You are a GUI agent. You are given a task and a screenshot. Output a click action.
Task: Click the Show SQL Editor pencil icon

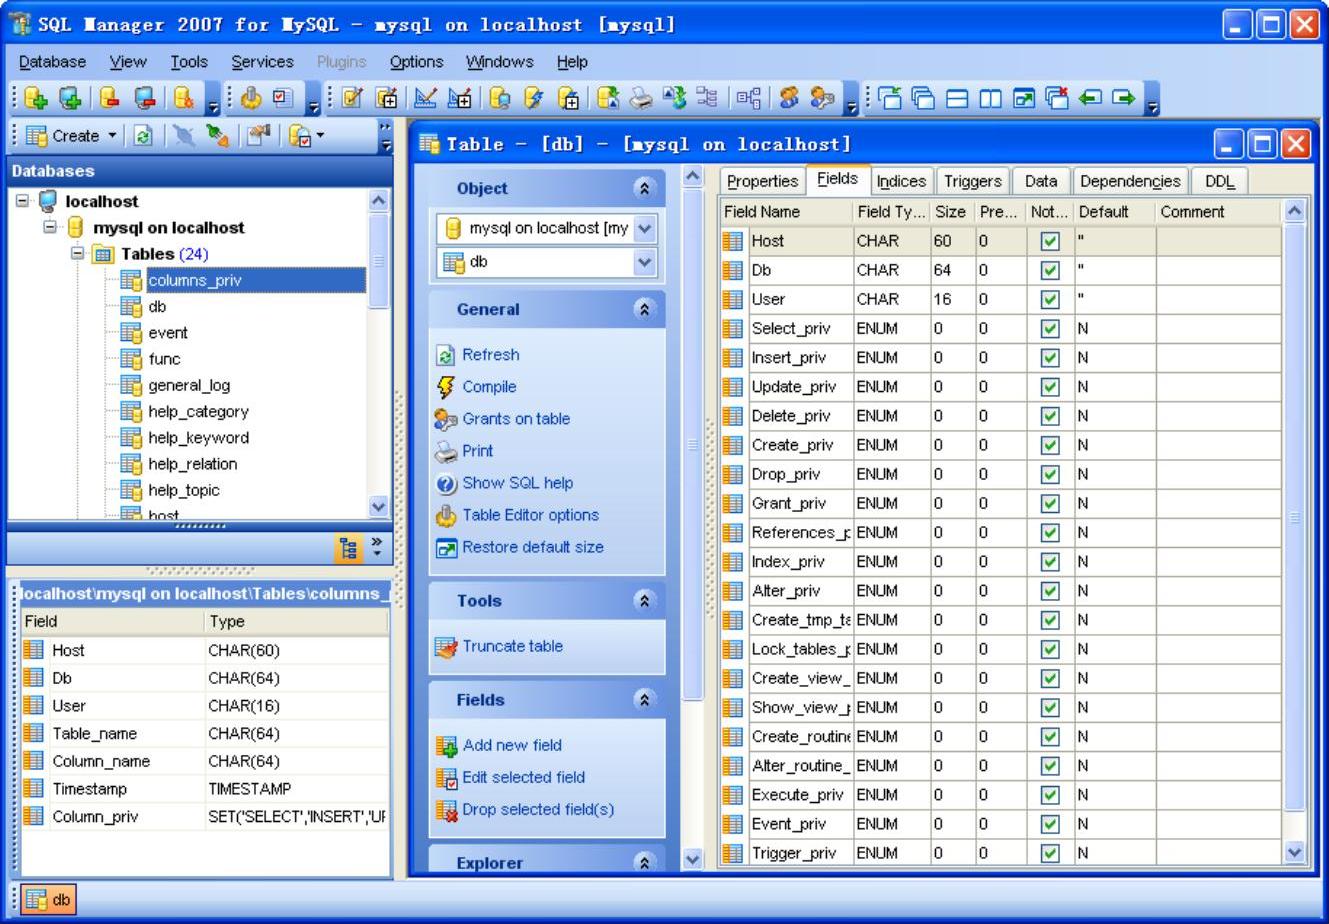[352, 98]
